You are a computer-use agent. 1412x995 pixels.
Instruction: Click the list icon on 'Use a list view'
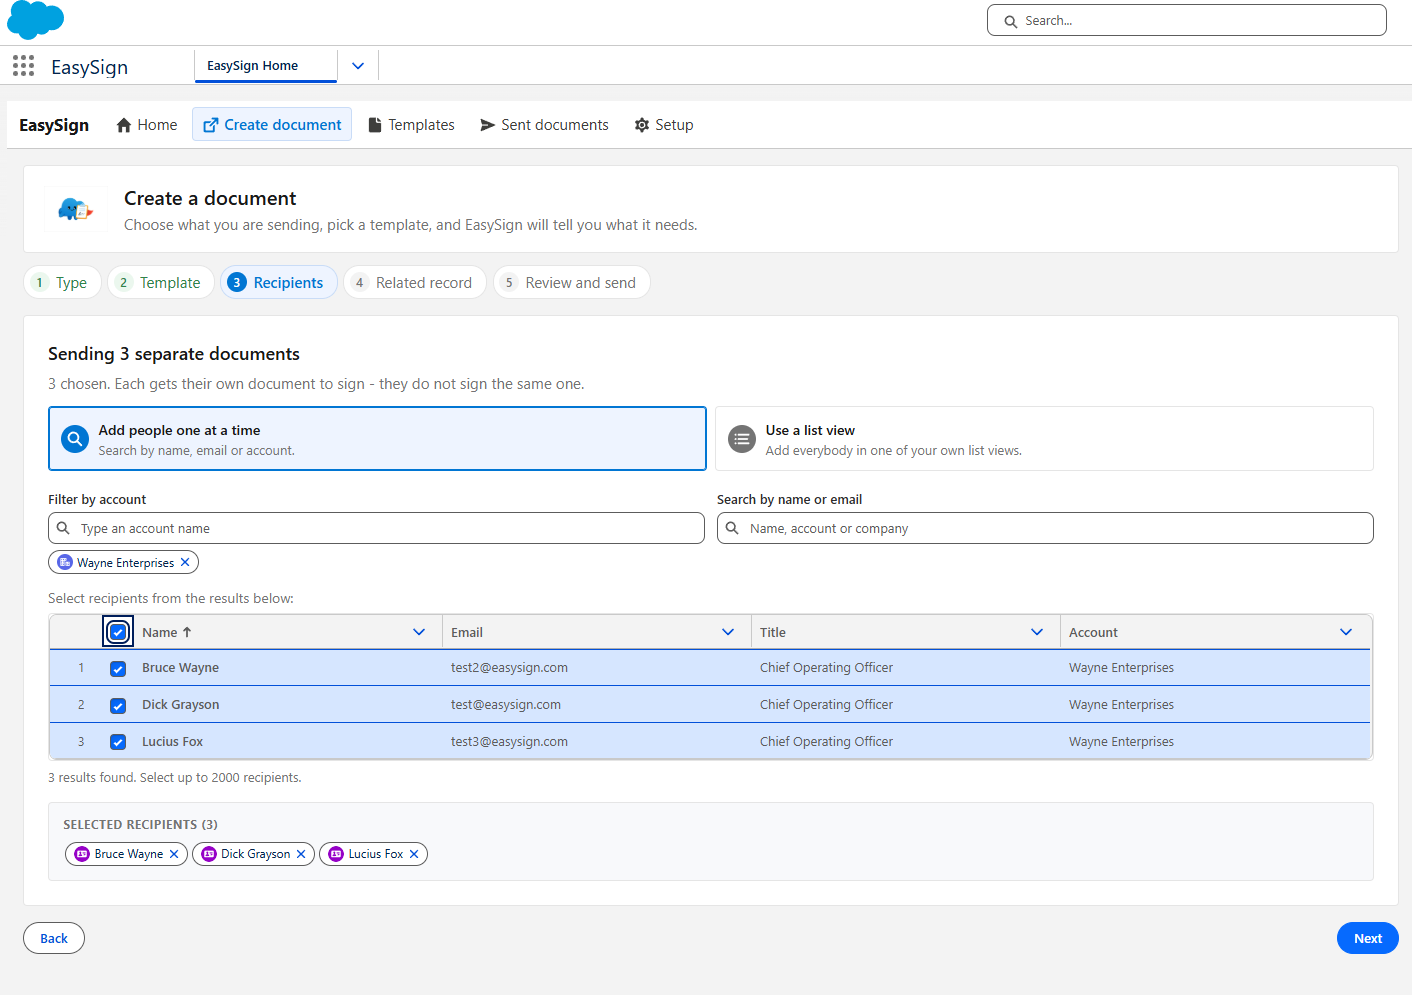(x=742, y=439)
